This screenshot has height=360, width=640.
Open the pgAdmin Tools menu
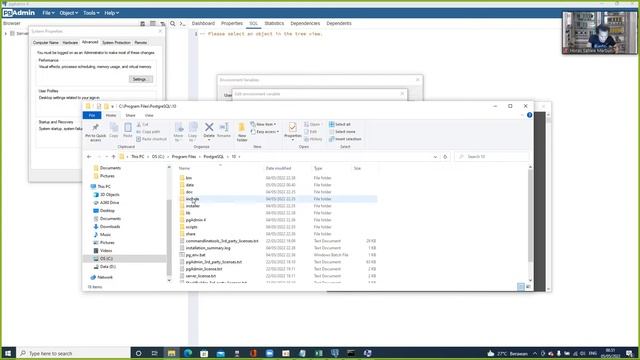pos(91,13)
